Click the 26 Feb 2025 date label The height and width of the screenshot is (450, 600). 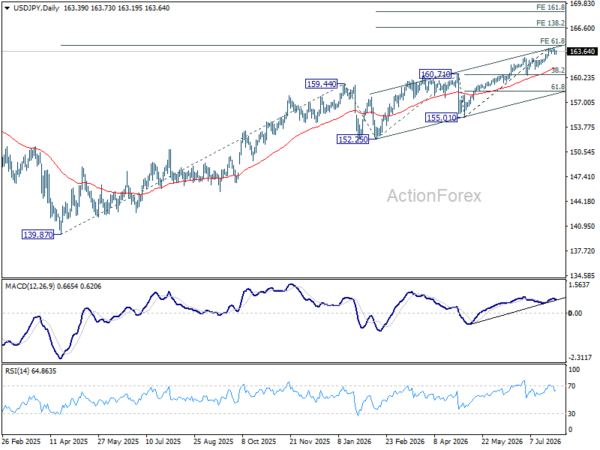pyautogui.click(x=21, y=442)
